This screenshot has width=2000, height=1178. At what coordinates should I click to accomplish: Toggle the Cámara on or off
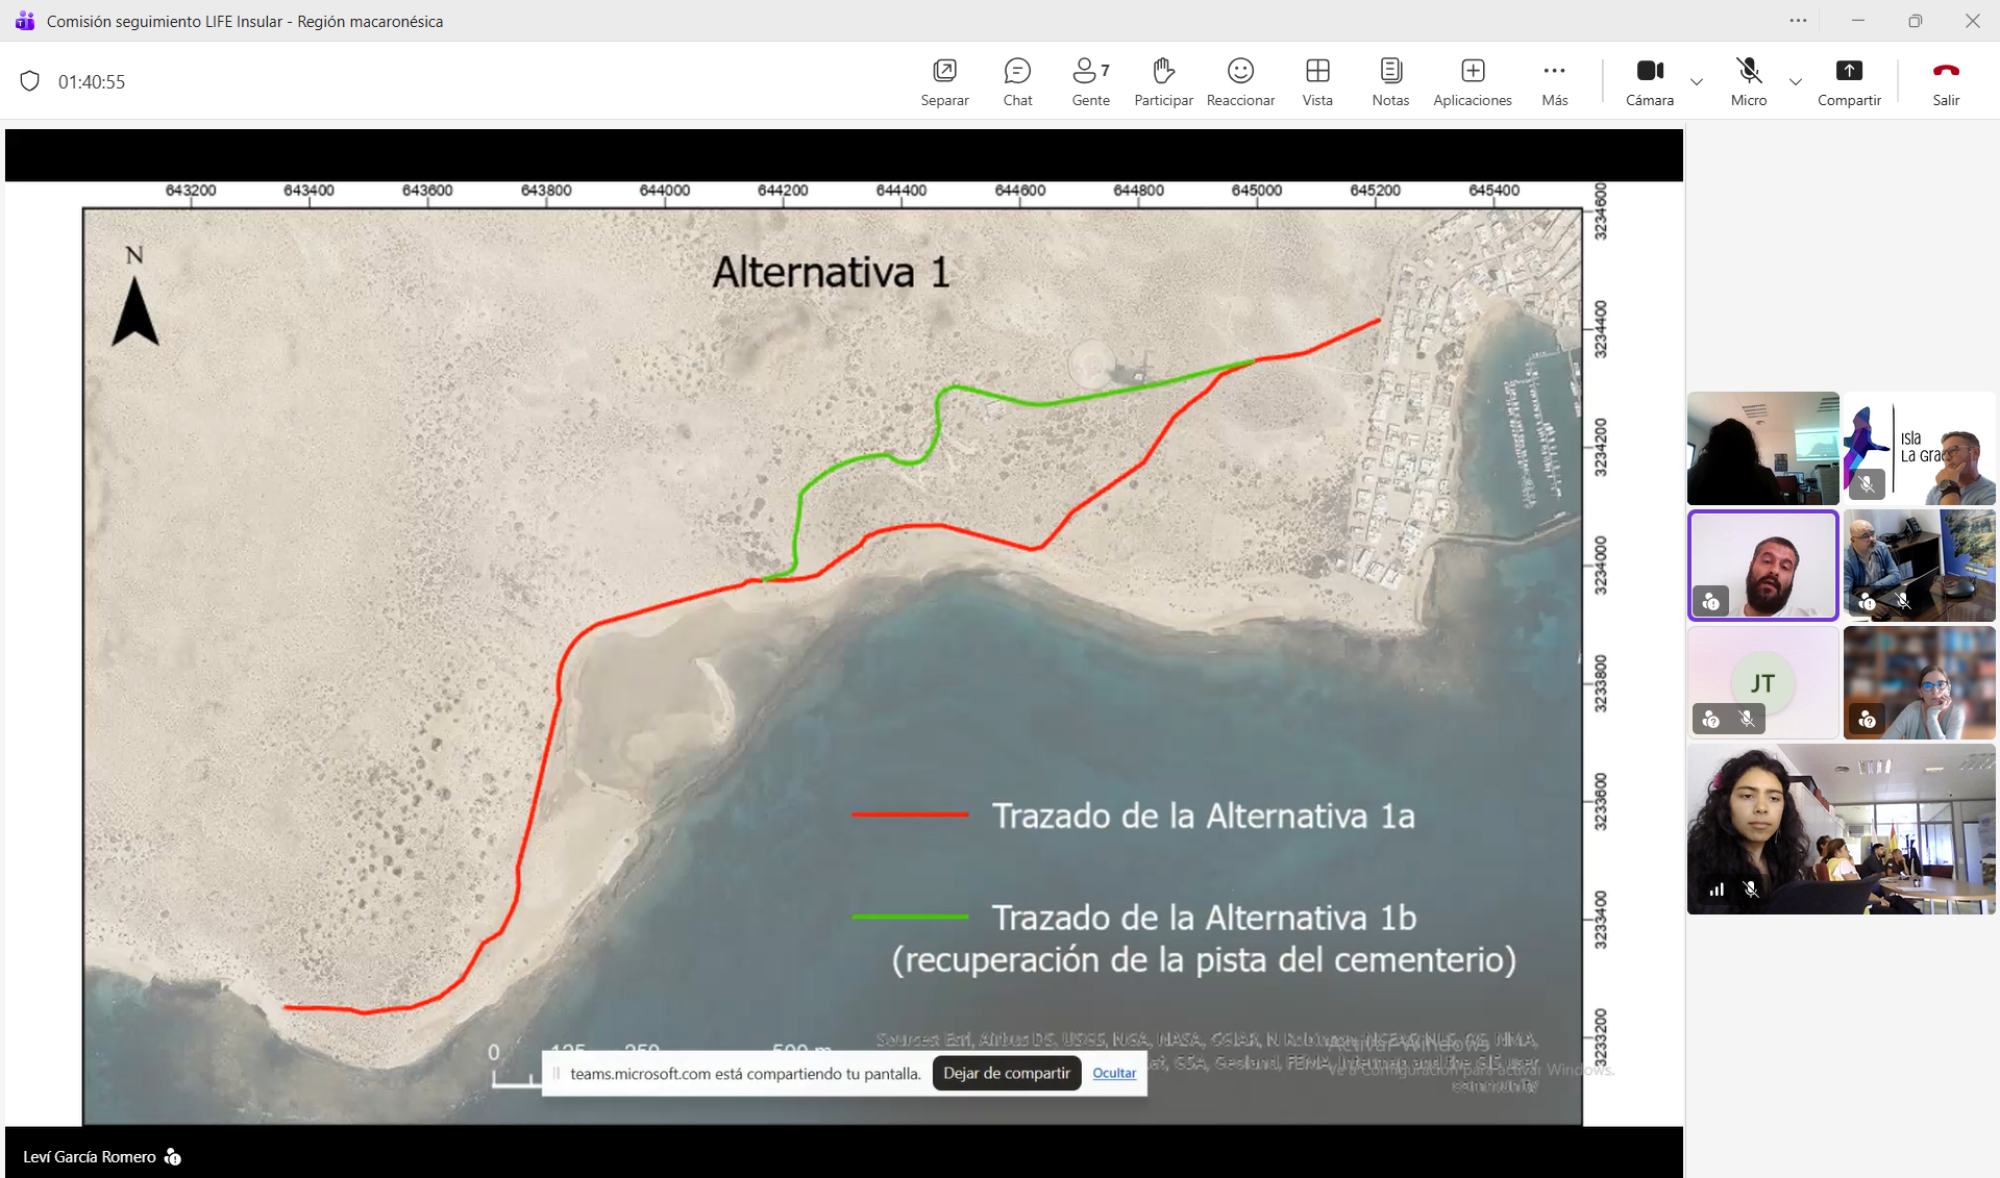pyautogui.click(x=1649, y=81)
